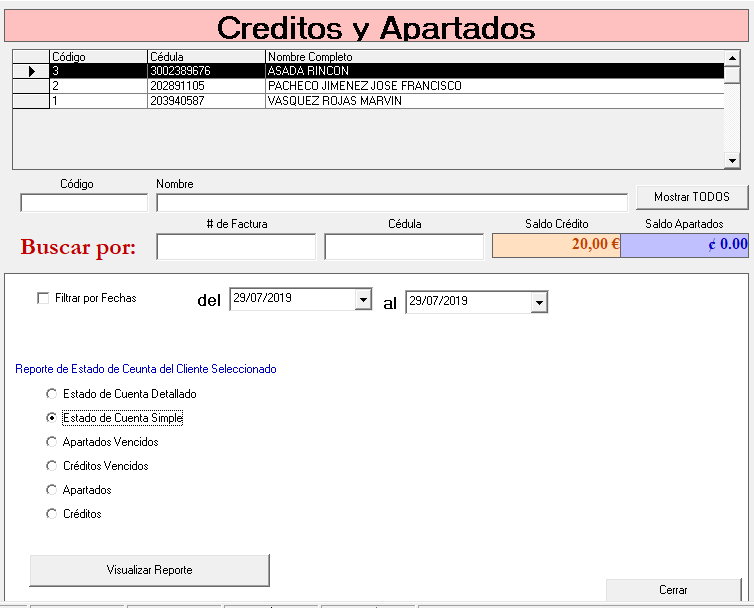The height and width of the screenshot is (608, 754).
Task: Select the Apartados report option
Action: pos(52,490)
